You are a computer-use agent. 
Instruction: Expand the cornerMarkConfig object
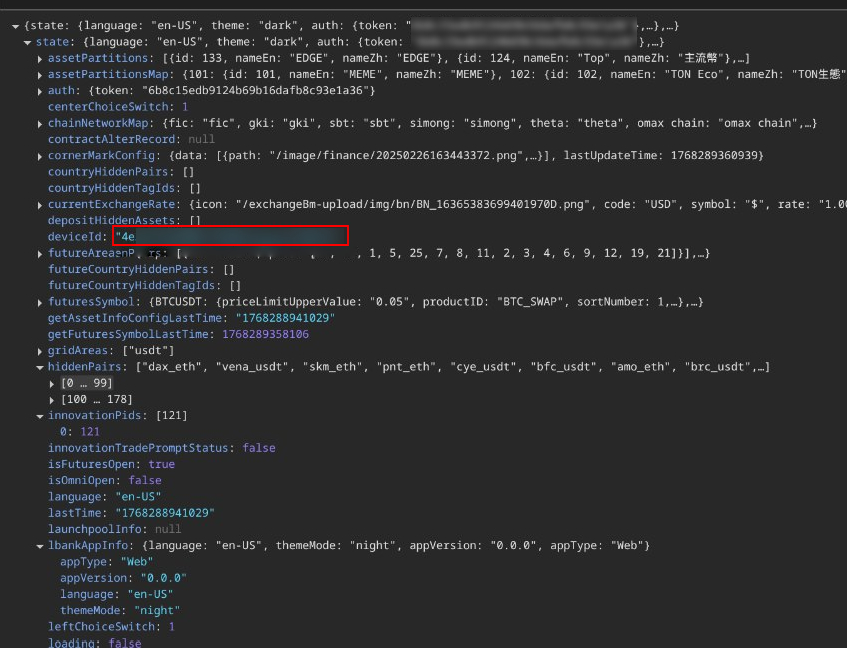pyautogui.click(x=40, y=156)
